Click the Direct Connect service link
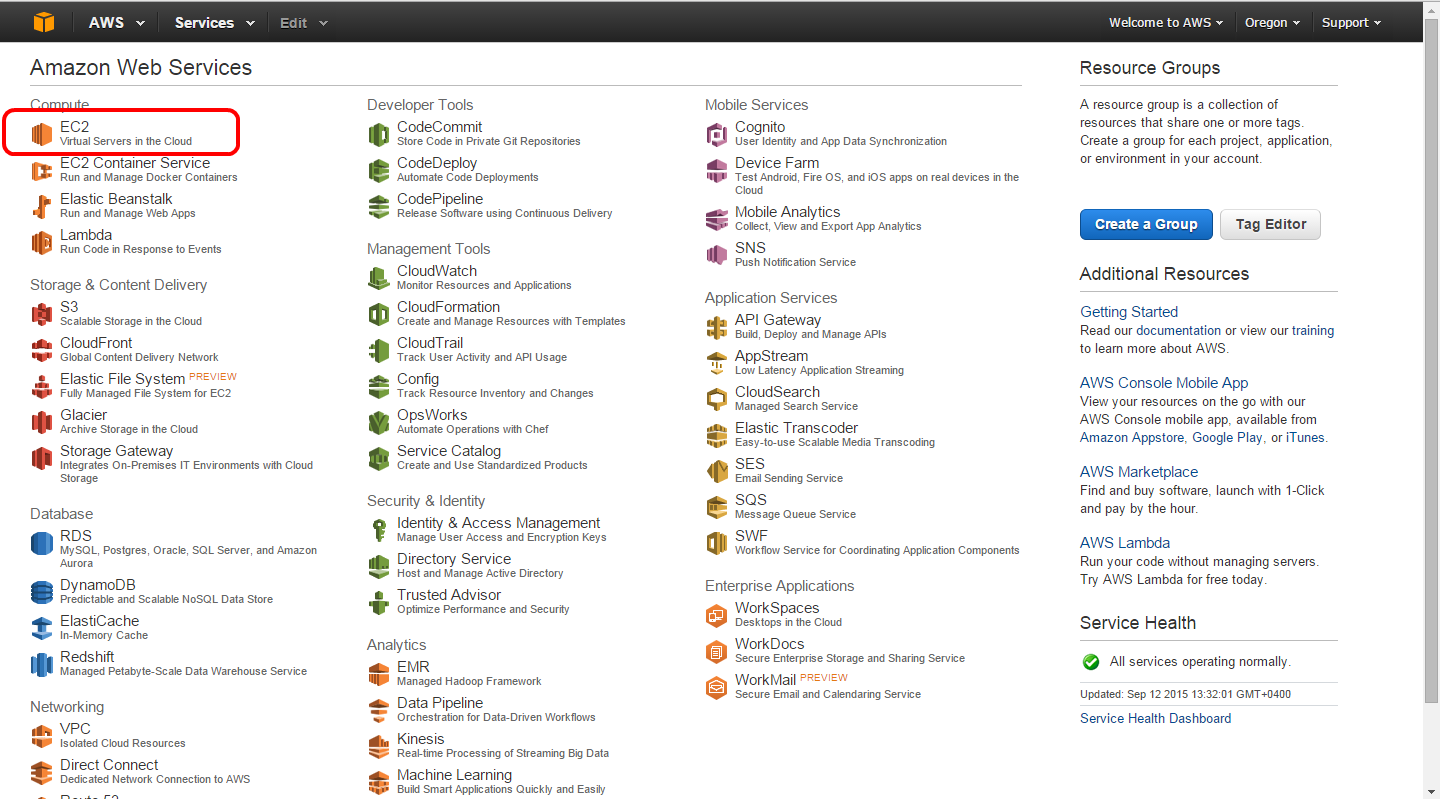 (x=109, y=765)
